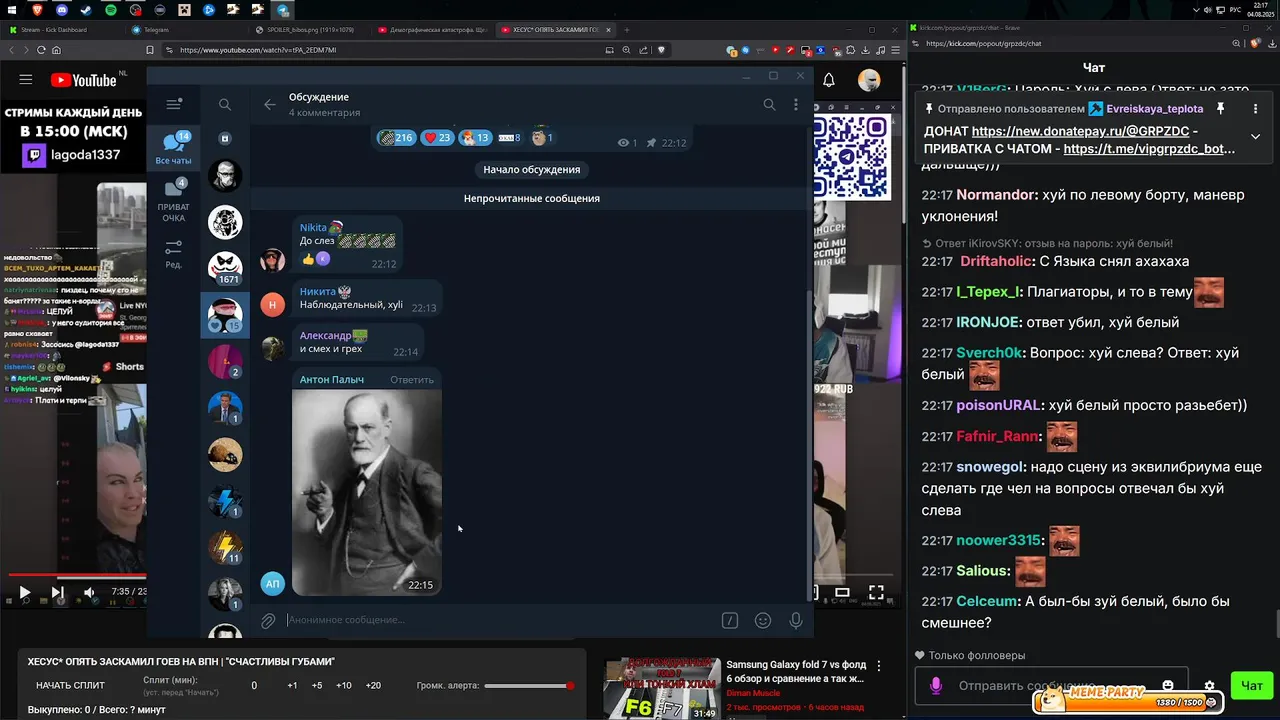Open the YouTube account avatar menu

tap(869, 80)
